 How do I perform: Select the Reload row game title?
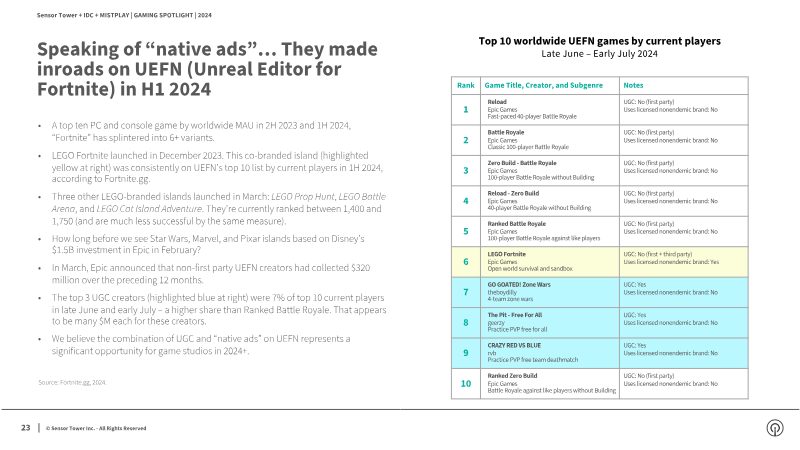pos(497,102)
